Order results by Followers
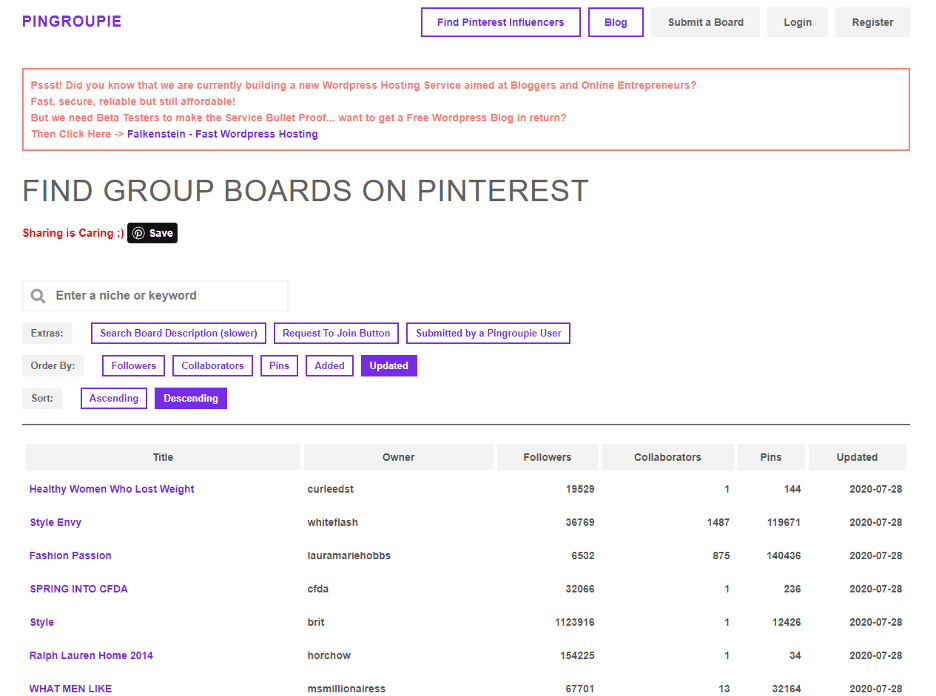The width and height of the screenshot is (936, 696). pyautogui.click(x=133, y=365)
